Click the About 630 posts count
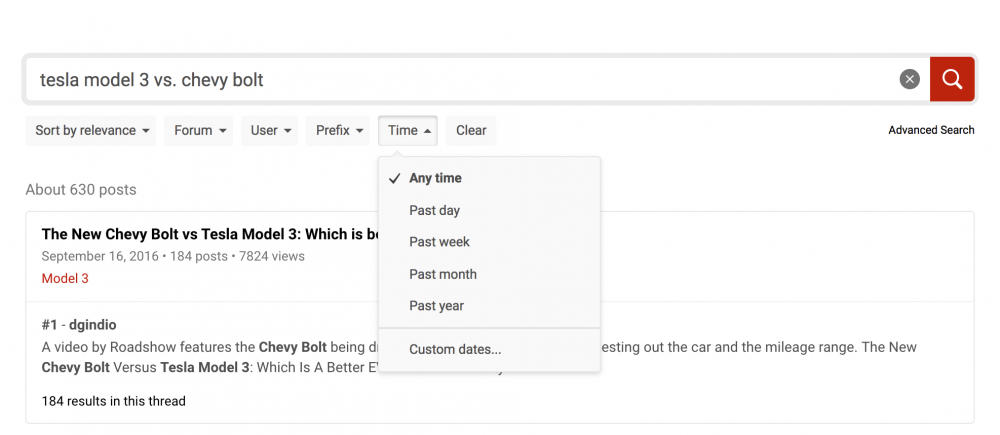 pyautogui.click(x=81, y=189)
